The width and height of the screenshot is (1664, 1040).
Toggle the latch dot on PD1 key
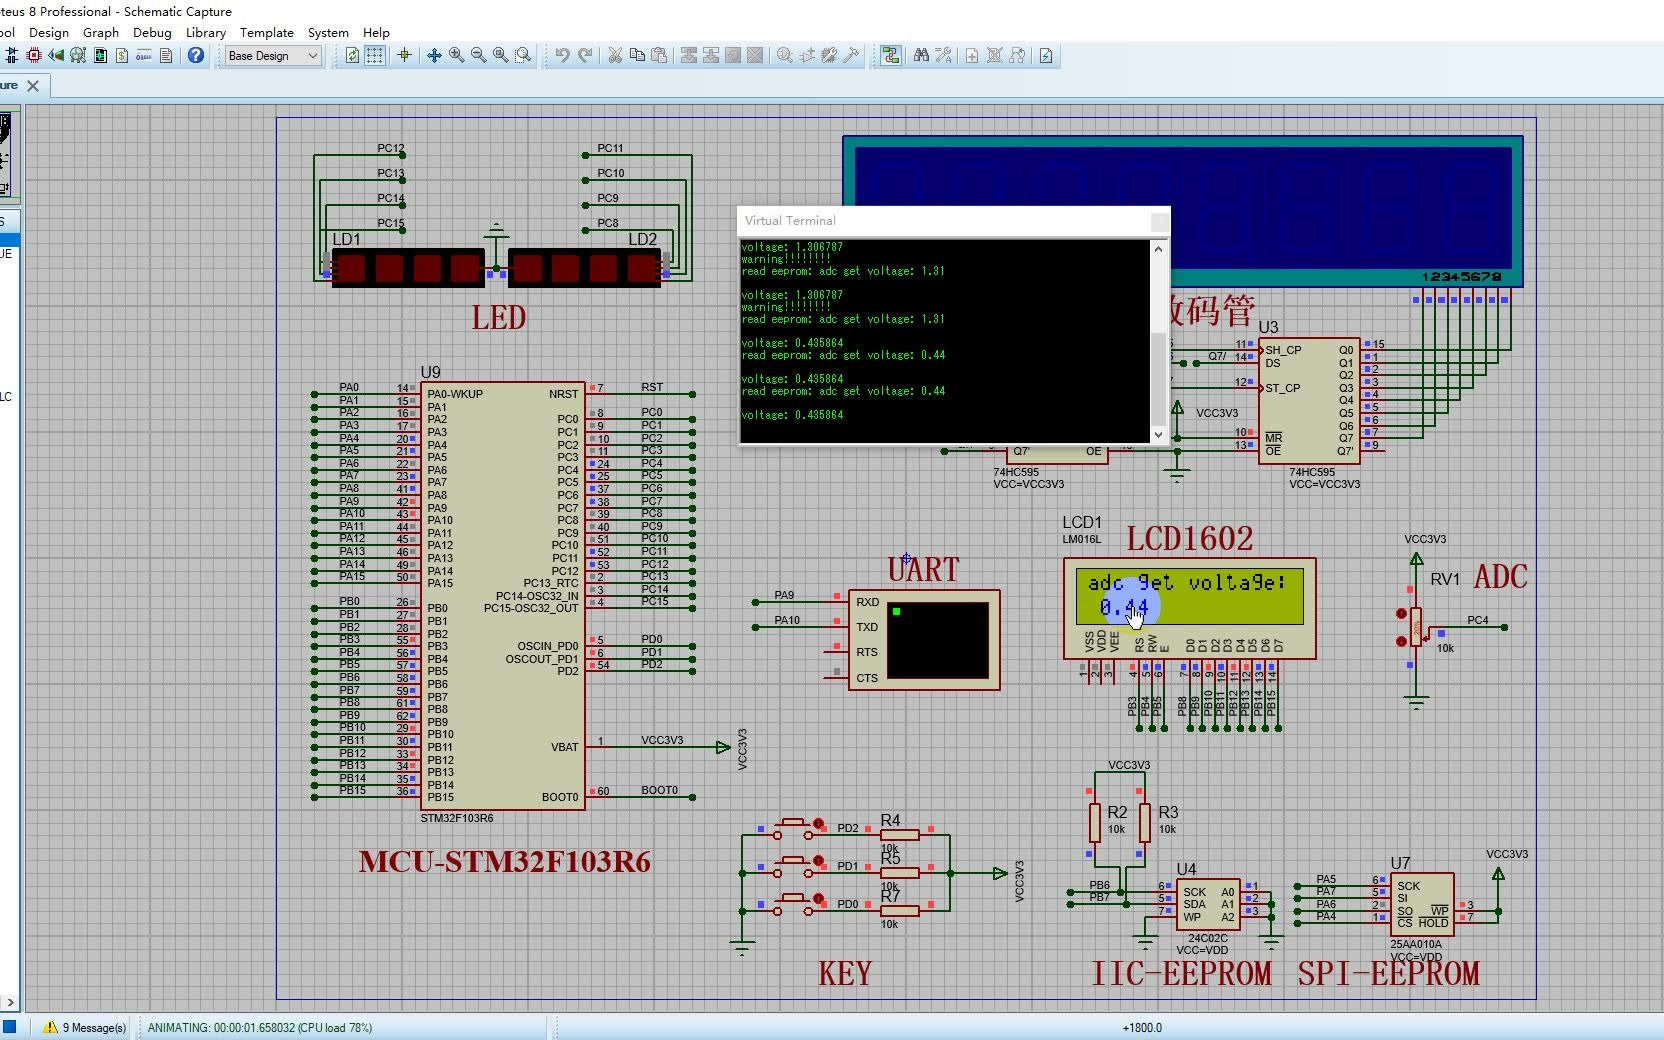(819, 861)
